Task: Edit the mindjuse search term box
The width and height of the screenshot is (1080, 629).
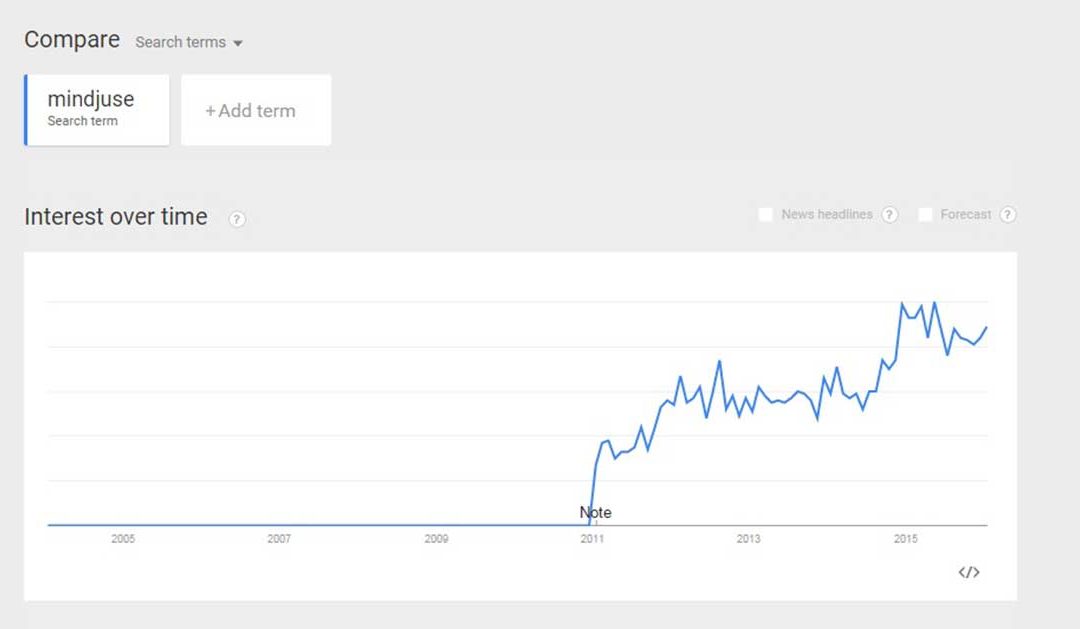Action: coord(97,109)
